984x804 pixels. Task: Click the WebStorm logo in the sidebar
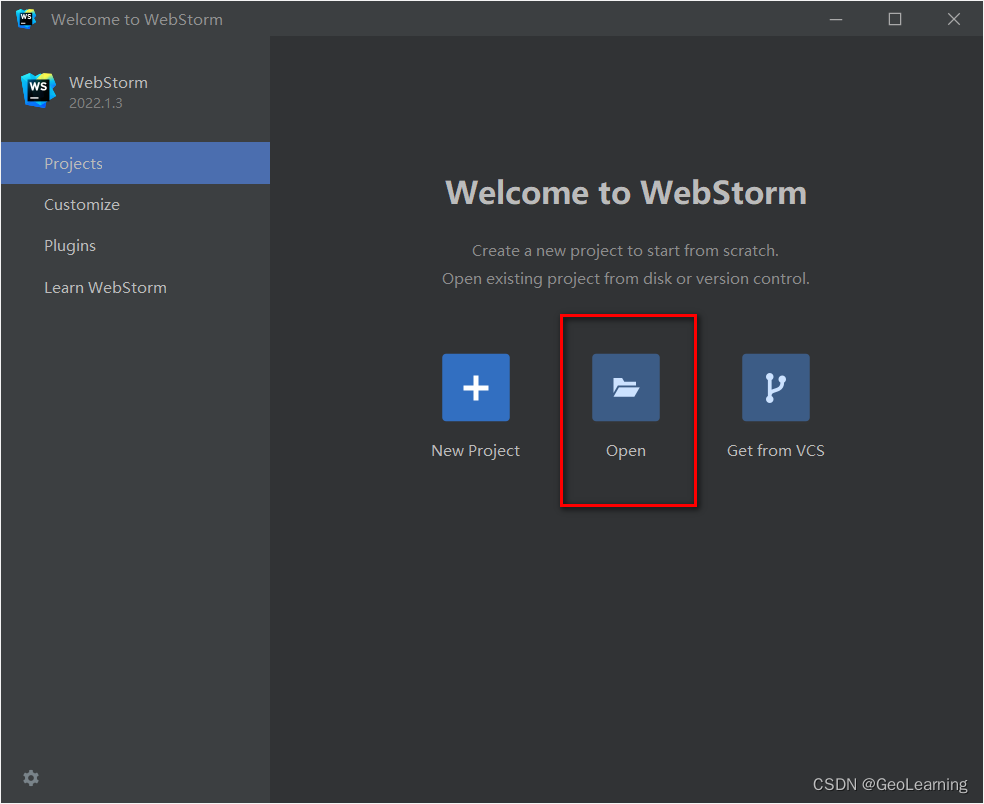[x=38, y=90]
